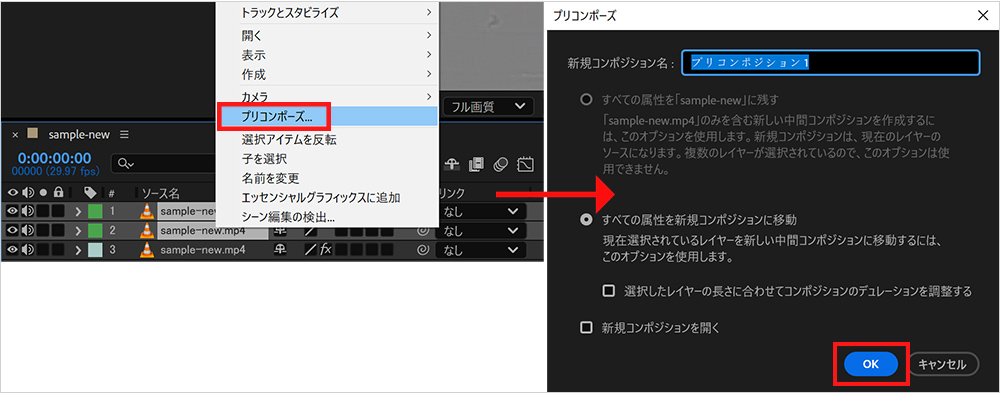Click shy switch on layer 3

pos(279,250)
